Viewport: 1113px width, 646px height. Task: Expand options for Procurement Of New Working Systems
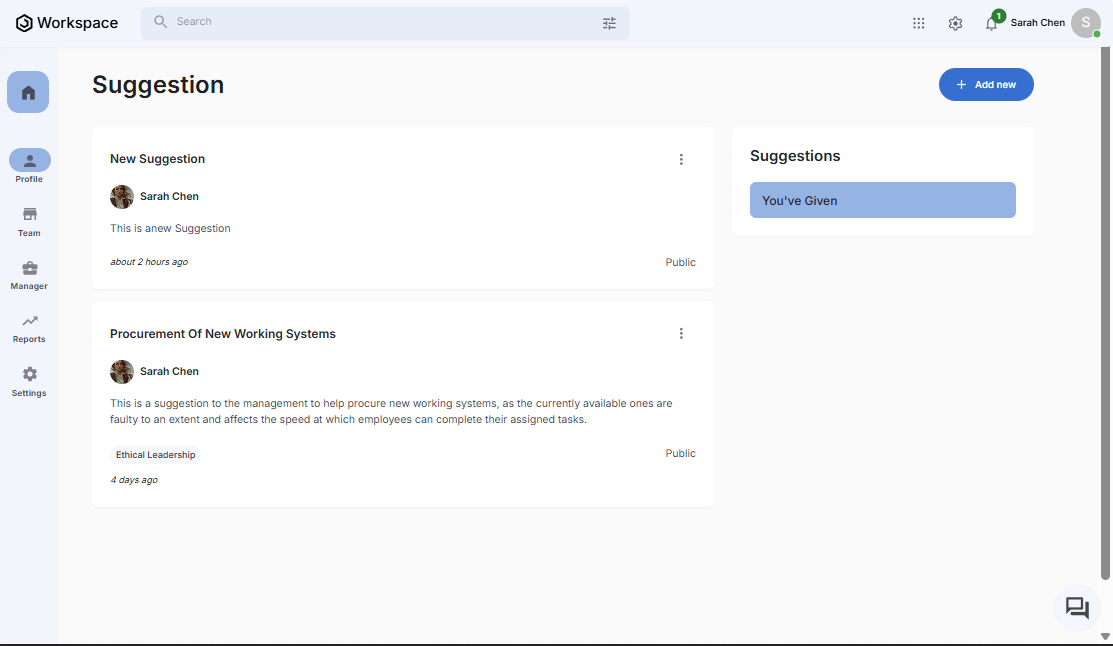click(x=681, y=334)
